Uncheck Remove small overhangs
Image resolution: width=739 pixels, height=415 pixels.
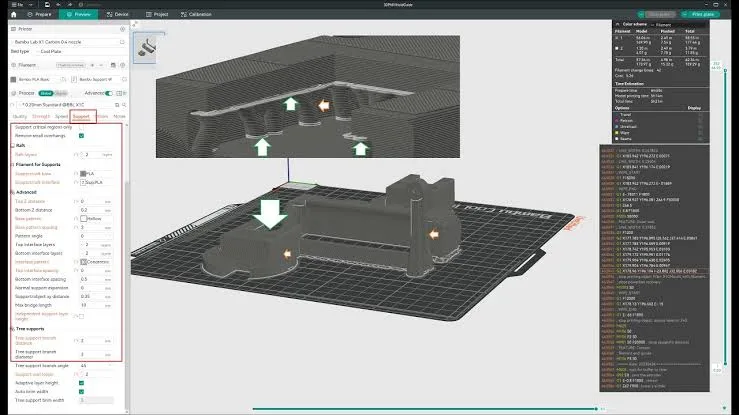click(x=81, y=135)
